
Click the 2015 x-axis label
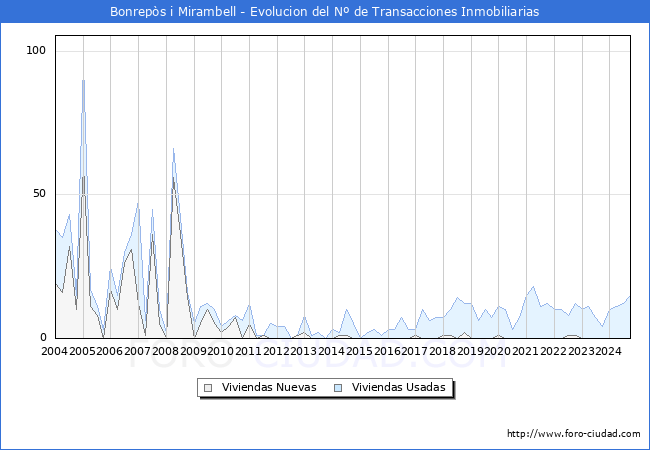359,351
